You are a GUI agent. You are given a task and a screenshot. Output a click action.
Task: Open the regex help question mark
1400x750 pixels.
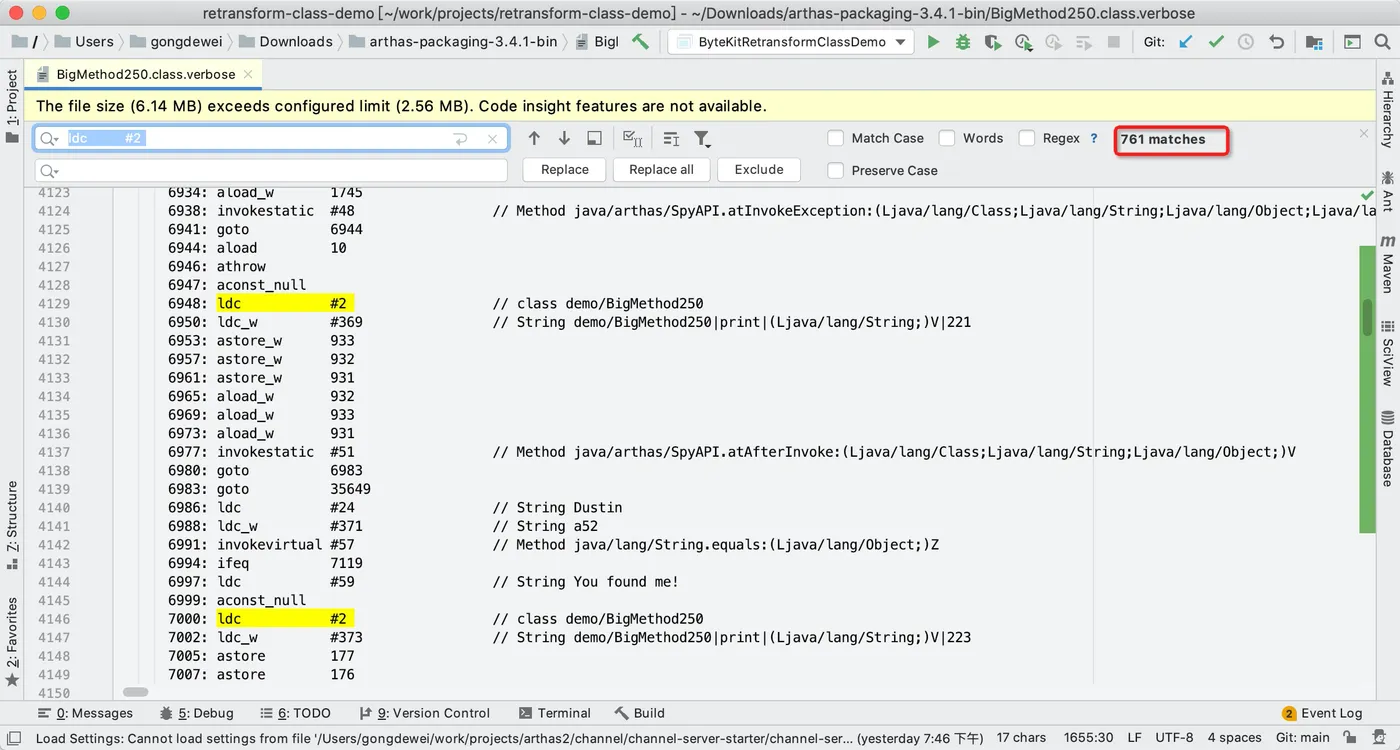(x=1094, y=138)
